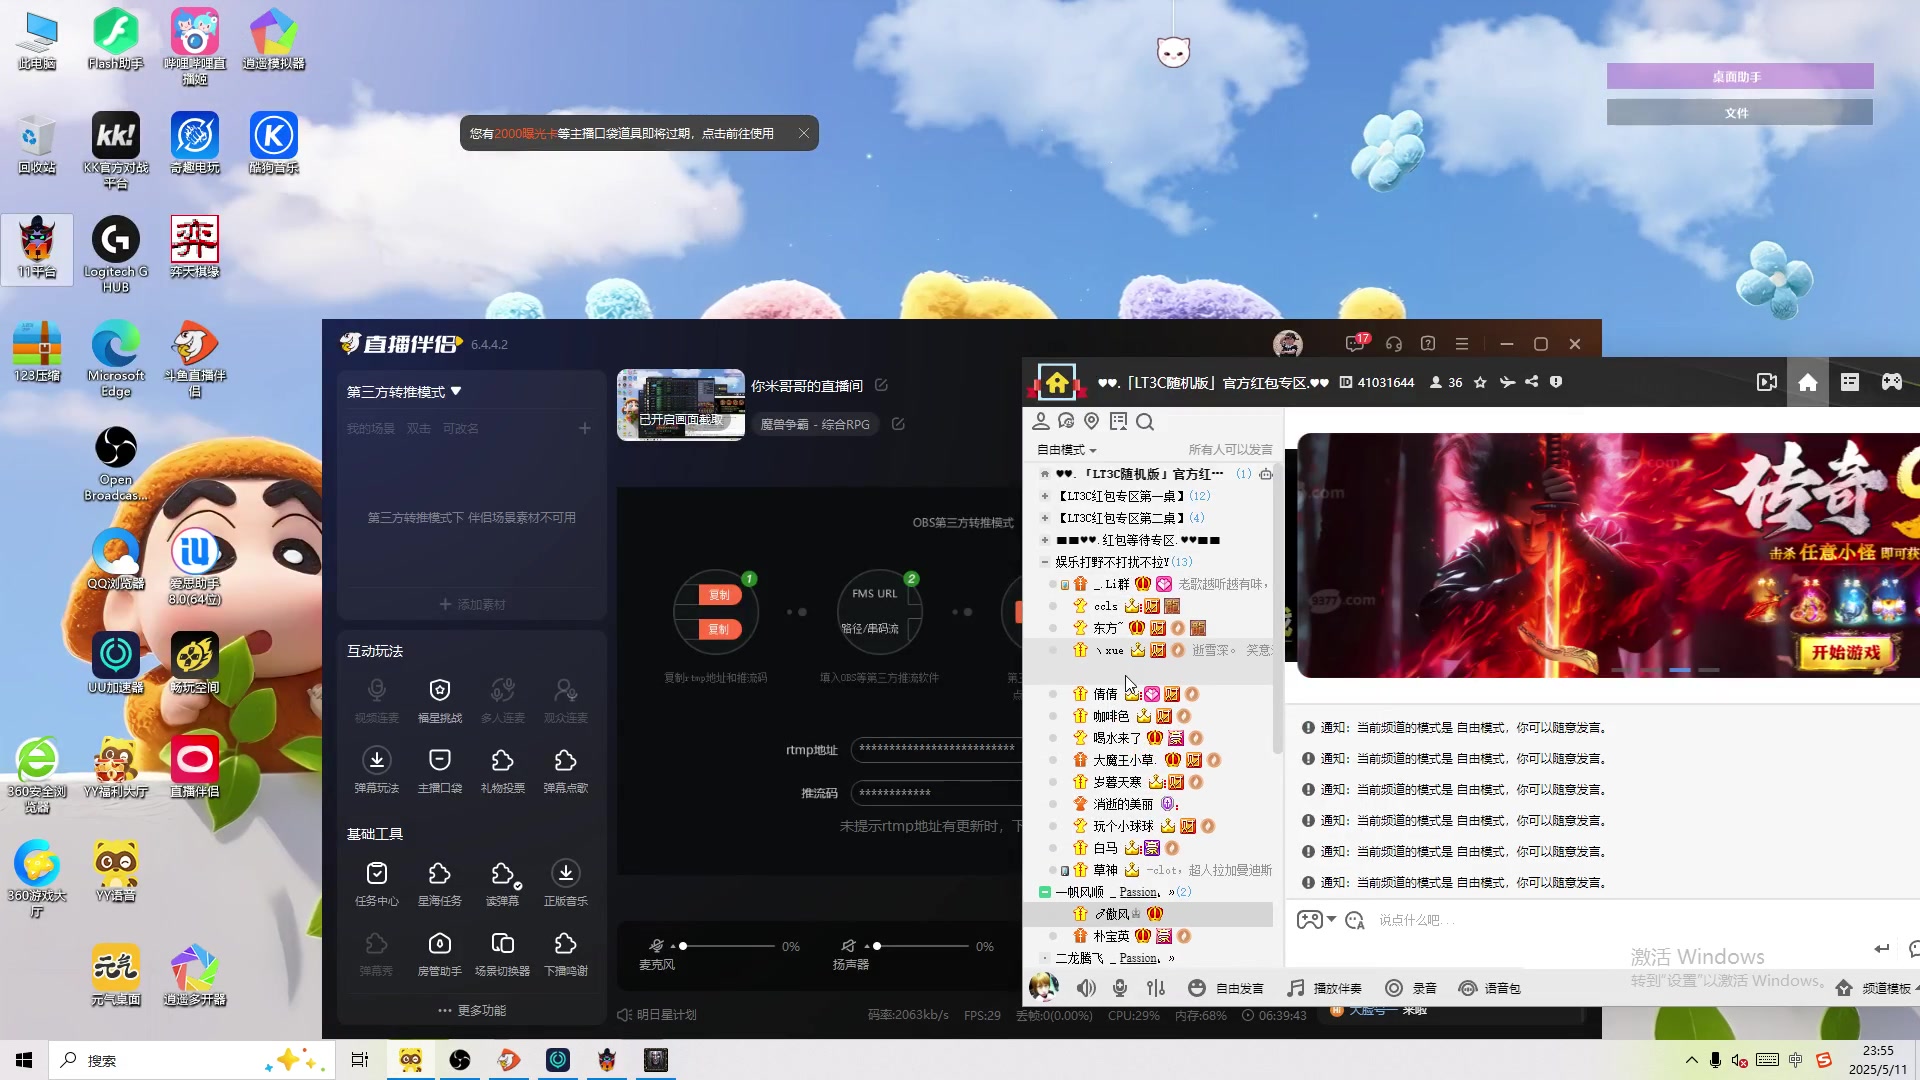Expand 【LT3C红包专区第一桌】 sub-channel

tap(1045, 496)
